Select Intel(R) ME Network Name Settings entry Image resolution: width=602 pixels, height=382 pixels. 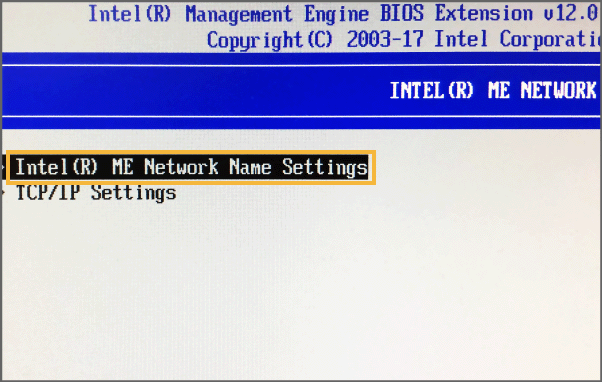point(191,167)
